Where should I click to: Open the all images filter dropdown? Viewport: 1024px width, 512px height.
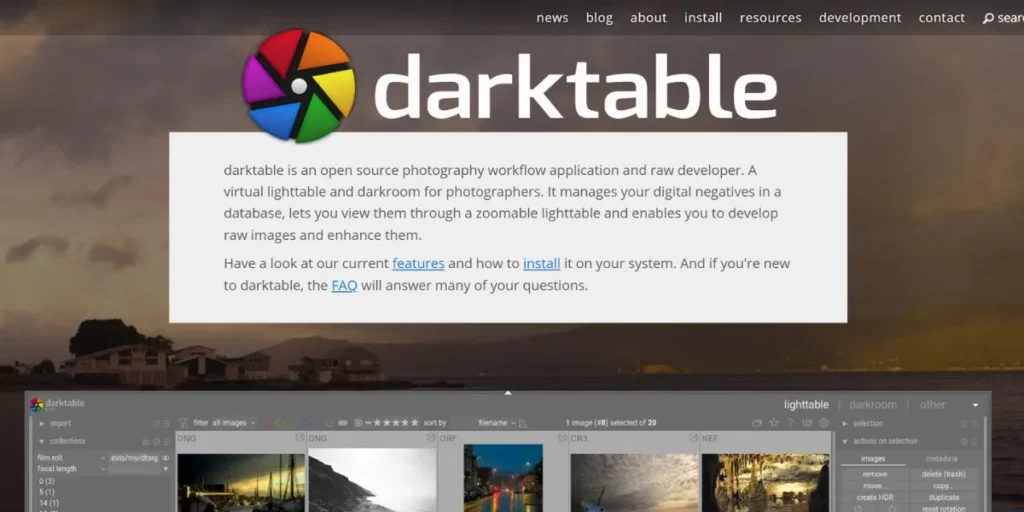(233, 423)
